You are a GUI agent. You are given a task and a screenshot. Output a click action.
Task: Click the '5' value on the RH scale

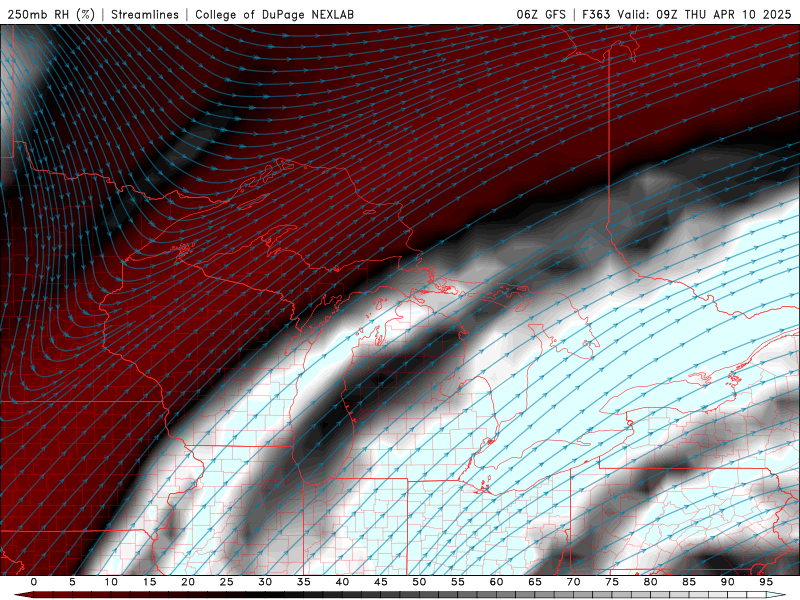click(72, 582)
